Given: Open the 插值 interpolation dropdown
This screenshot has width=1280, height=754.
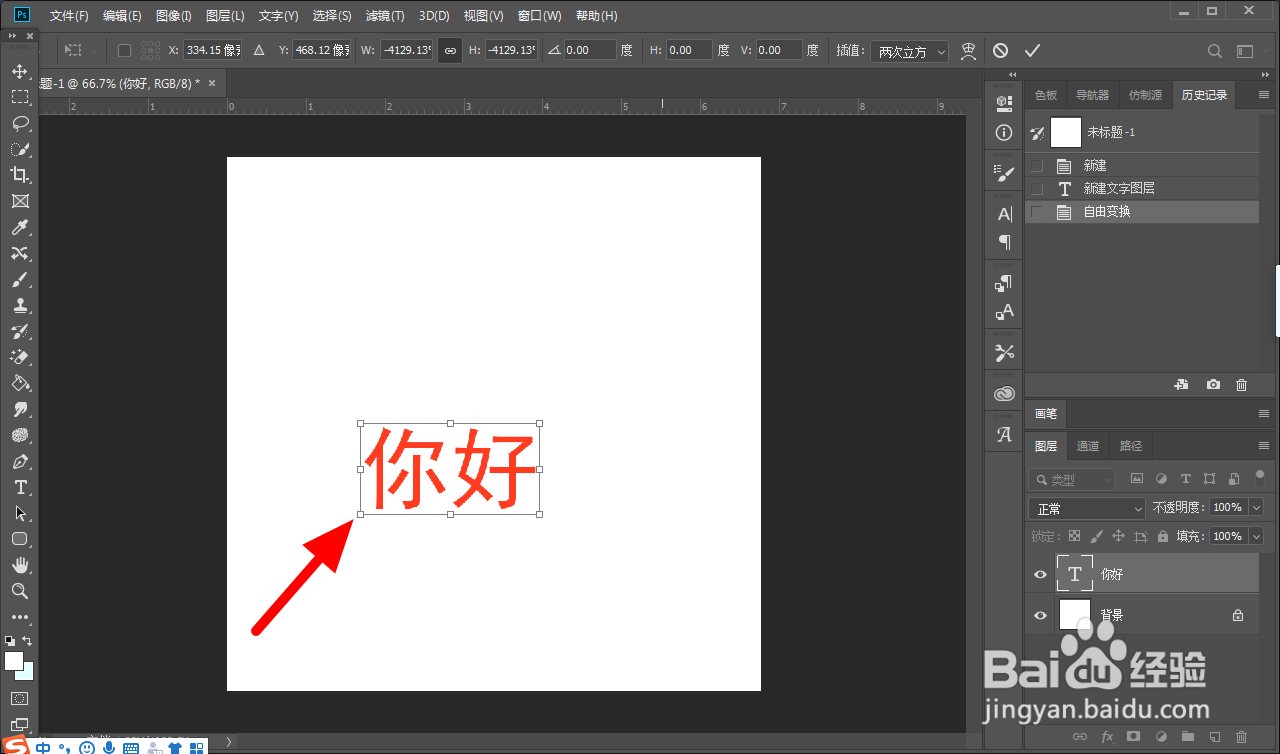Looking at the screenshot, I should (910, 51).
